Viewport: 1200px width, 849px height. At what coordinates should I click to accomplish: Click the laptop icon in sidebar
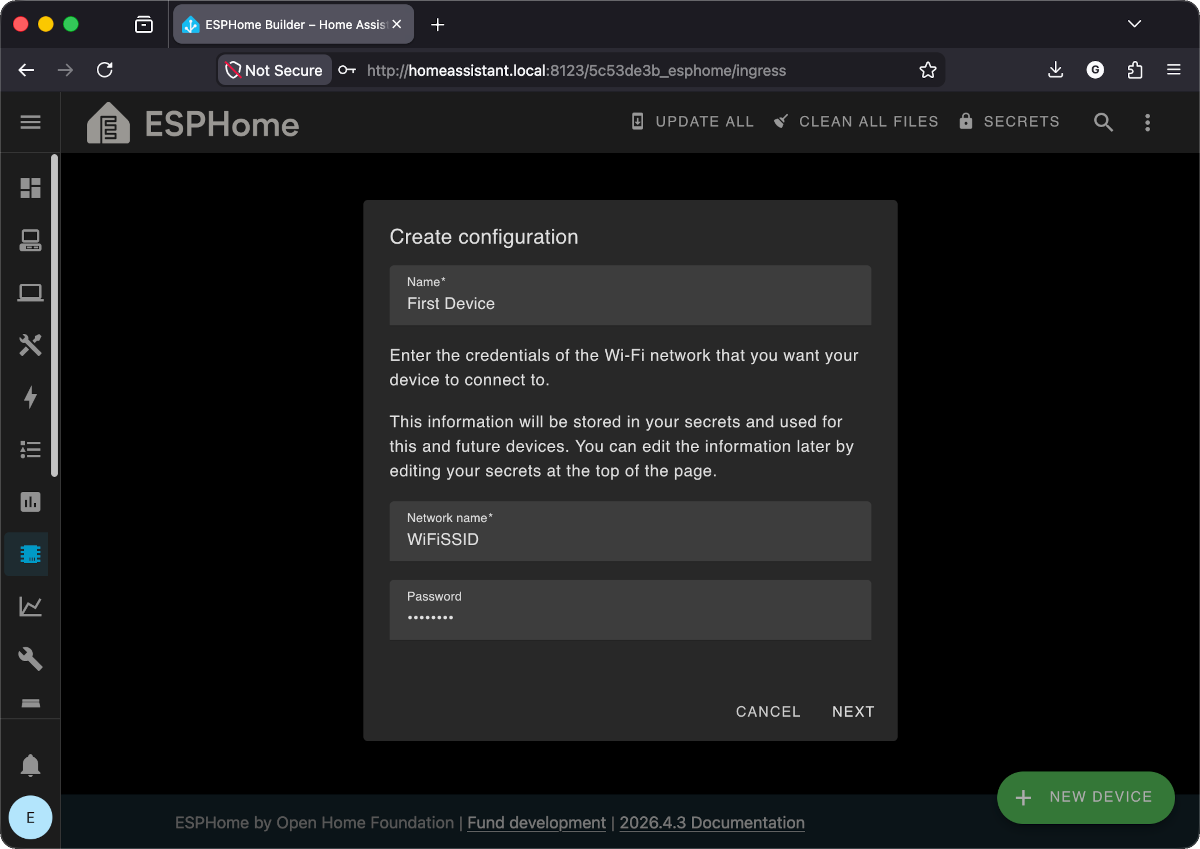[x=30, y=293]
